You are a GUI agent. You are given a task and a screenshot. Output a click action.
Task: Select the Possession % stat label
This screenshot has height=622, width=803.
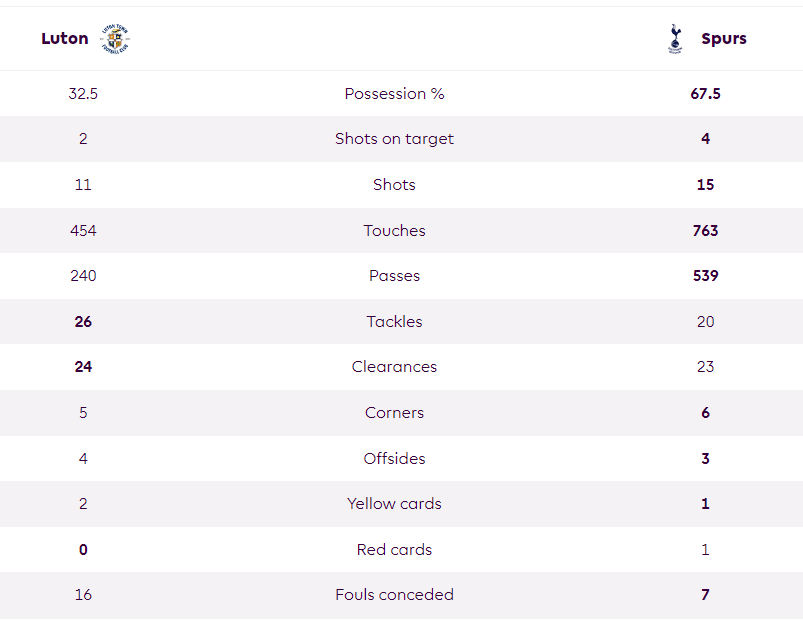(394, 94)
